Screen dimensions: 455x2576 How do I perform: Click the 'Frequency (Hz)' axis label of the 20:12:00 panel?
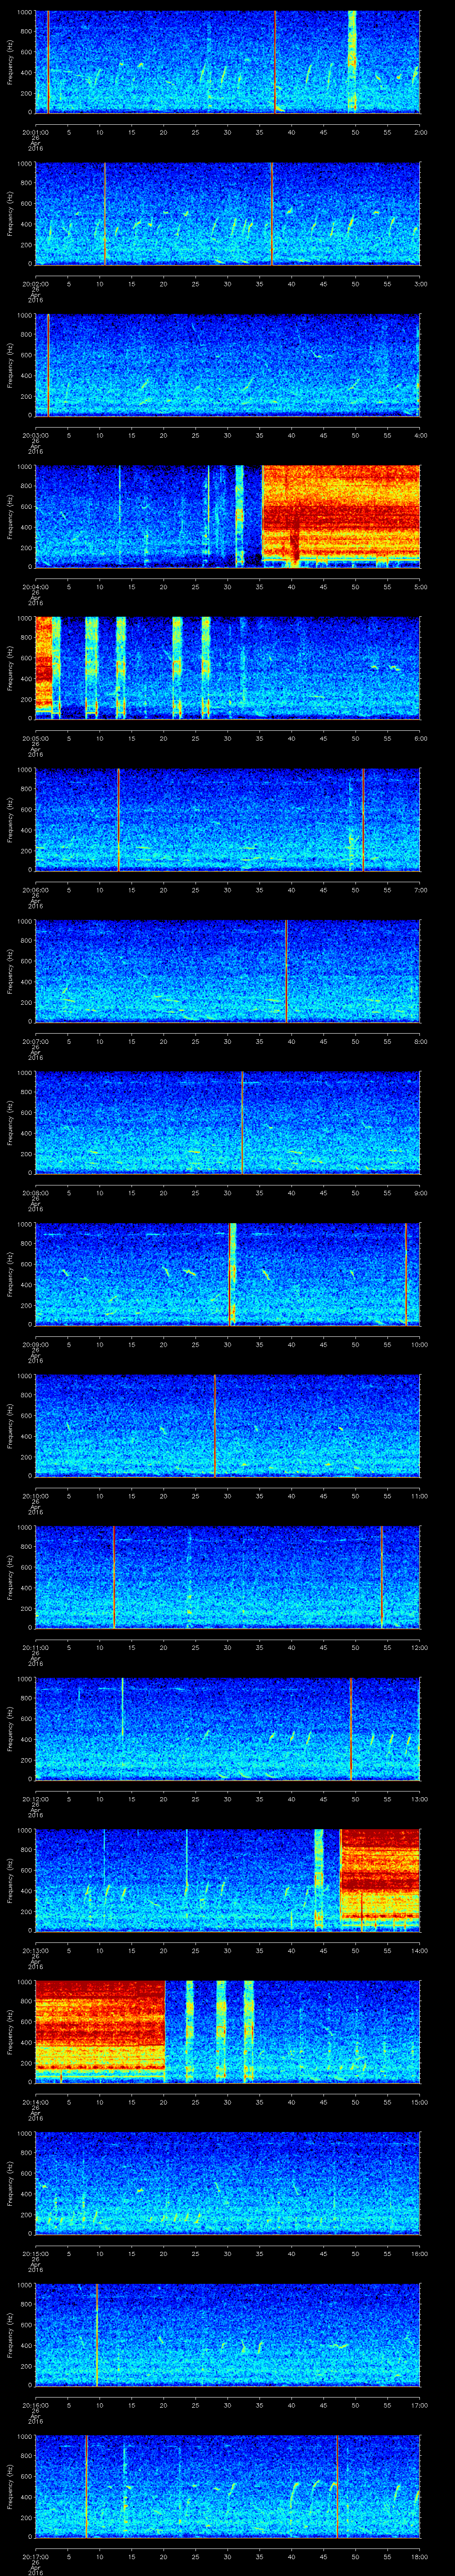[x=10, y=1729]
